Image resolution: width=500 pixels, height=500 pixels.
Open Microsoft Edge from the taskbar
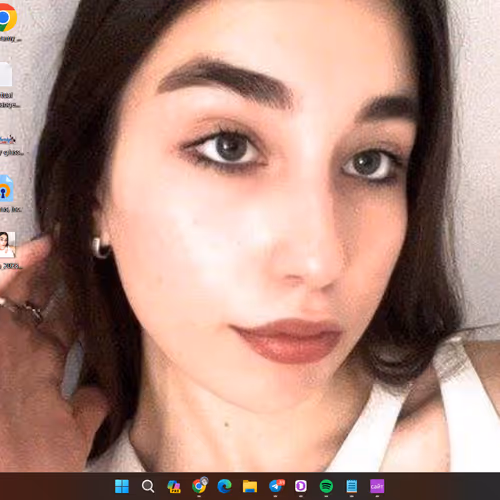[x=224, y=486]
